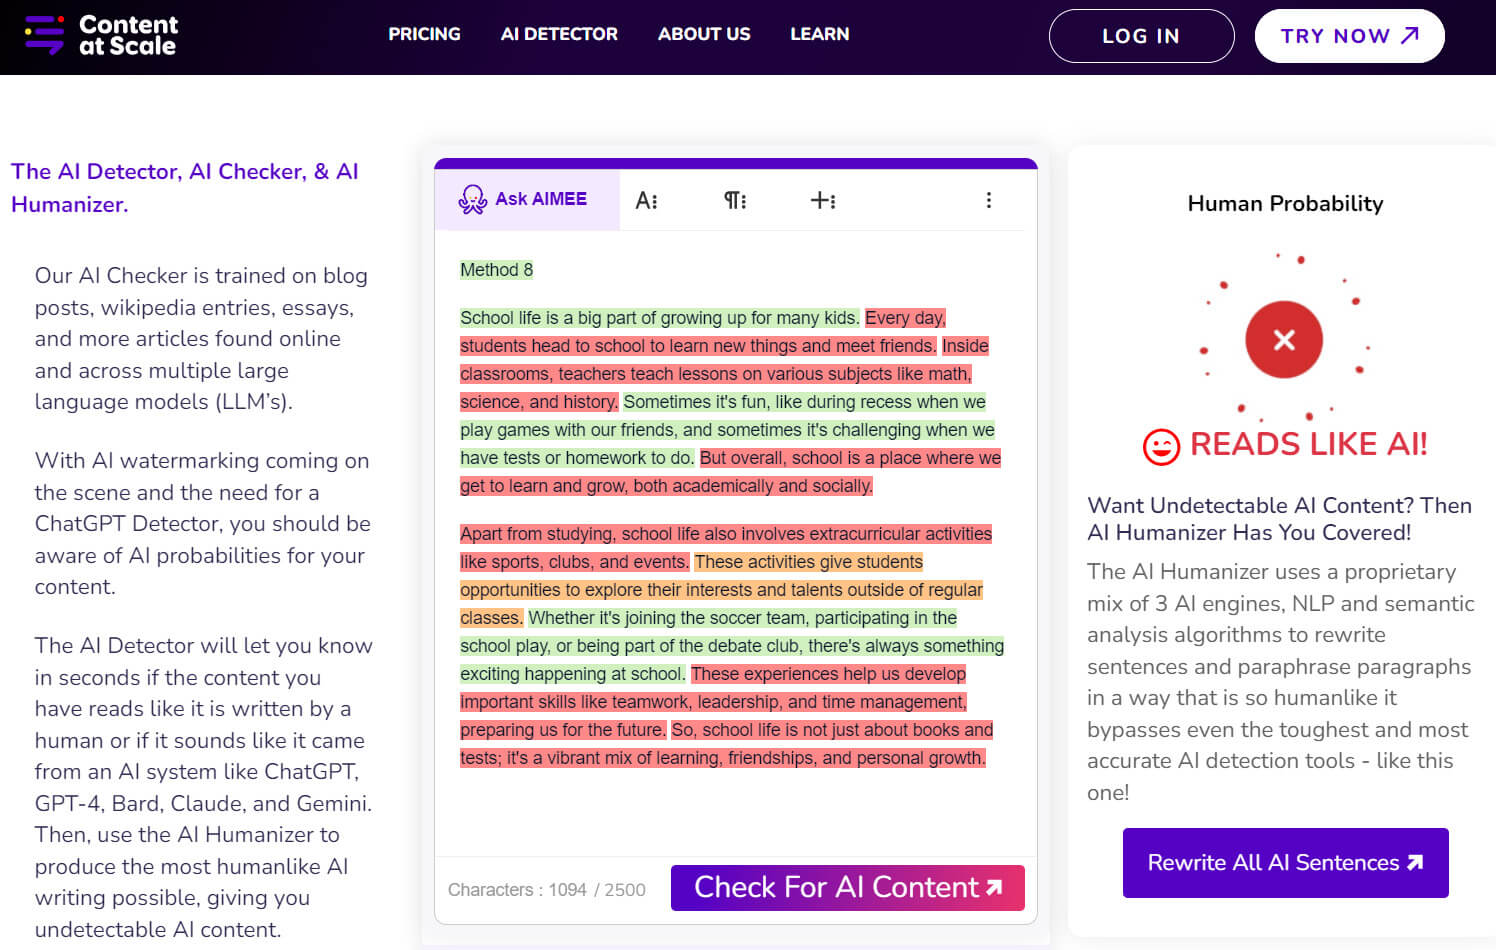Image resolution: width=1496 pixels, height=950 pixels.
Task: Open the font size options icon
Action: point(647,200)
